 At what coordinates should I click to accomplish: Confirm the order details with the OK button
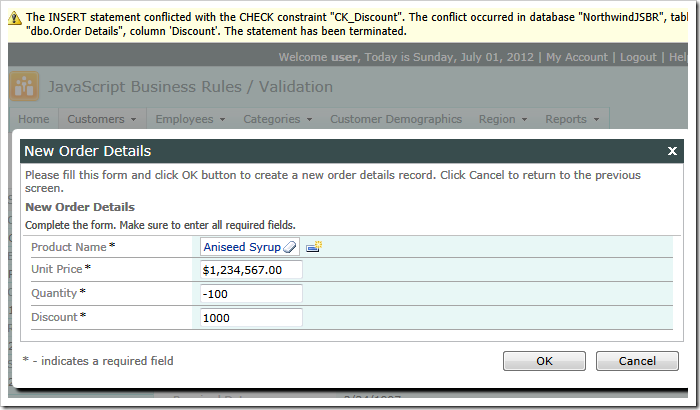point(544,361)
